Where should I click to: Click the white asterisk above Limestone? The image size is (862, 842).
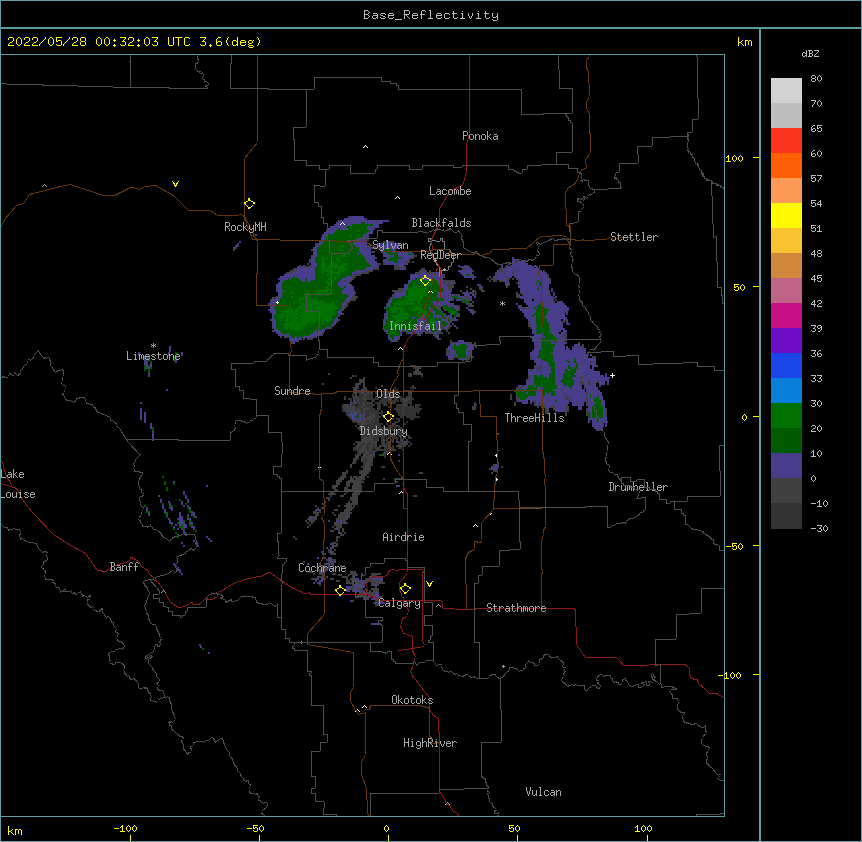[x=153, y=346]
